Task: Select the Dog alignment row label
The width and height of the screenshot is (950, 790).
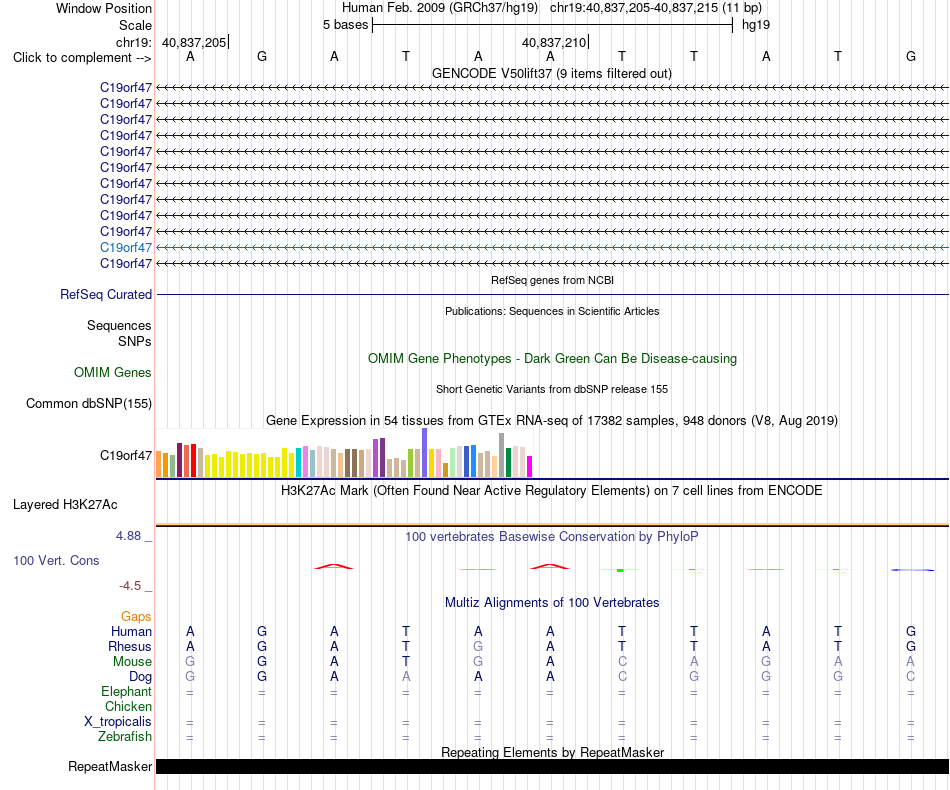Action: [x=140, y=677]
